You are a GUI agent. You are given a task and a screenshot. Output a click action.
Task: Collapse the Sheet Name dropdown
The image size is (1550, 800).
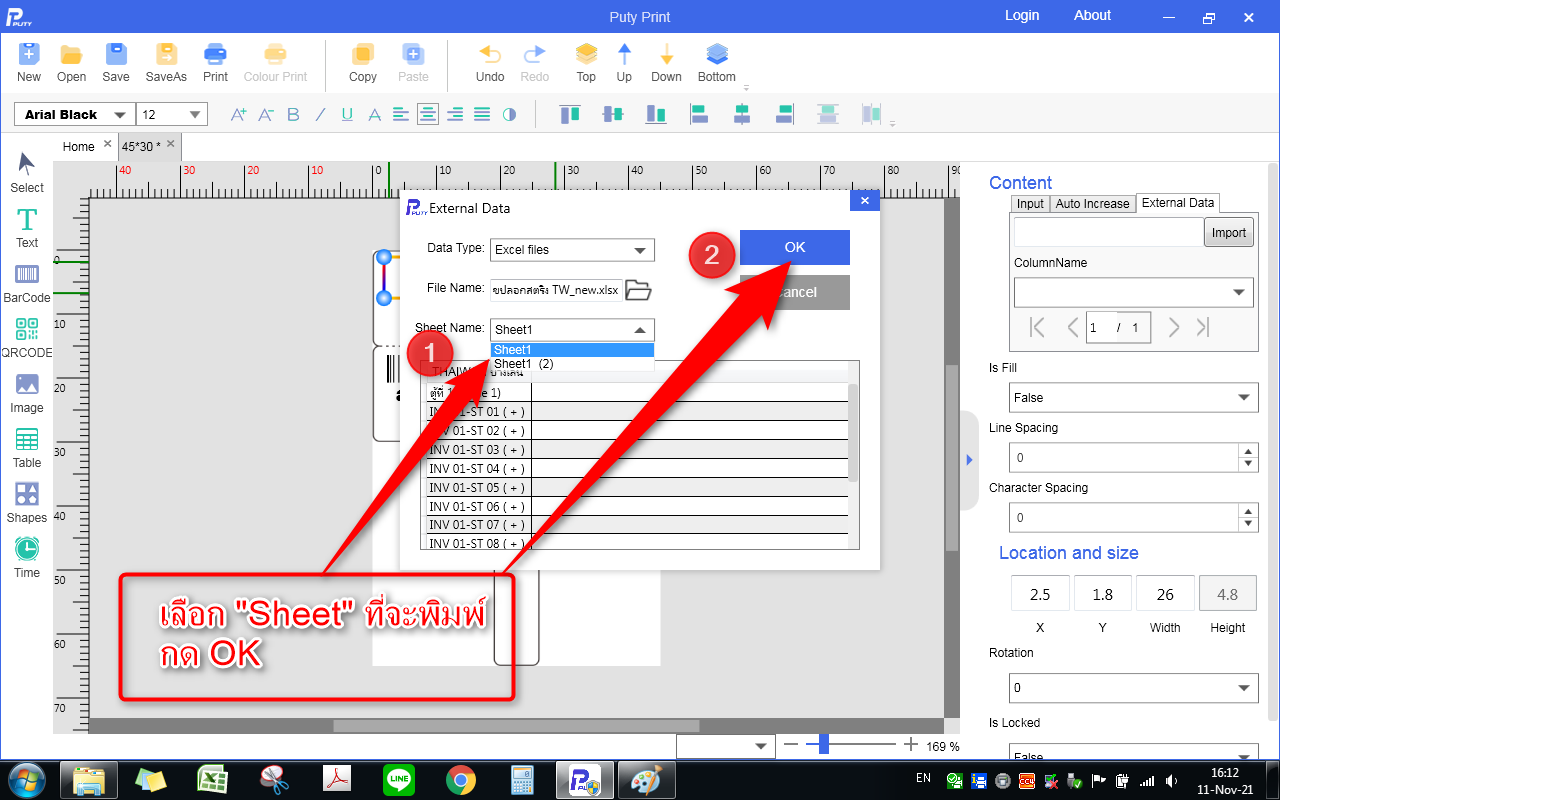click(640, 330)
